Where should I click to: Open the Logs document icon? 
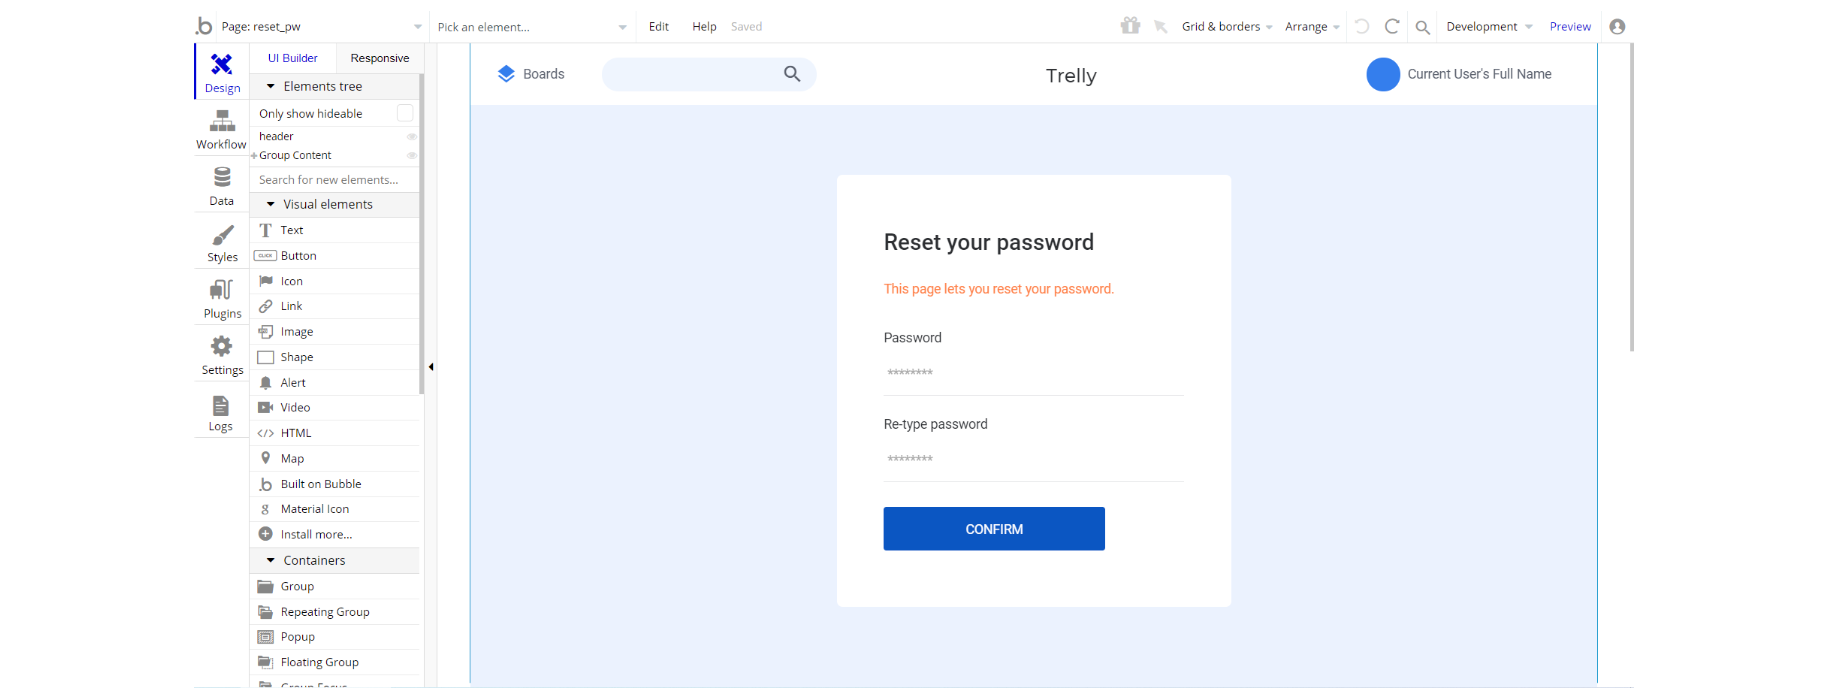221,405
